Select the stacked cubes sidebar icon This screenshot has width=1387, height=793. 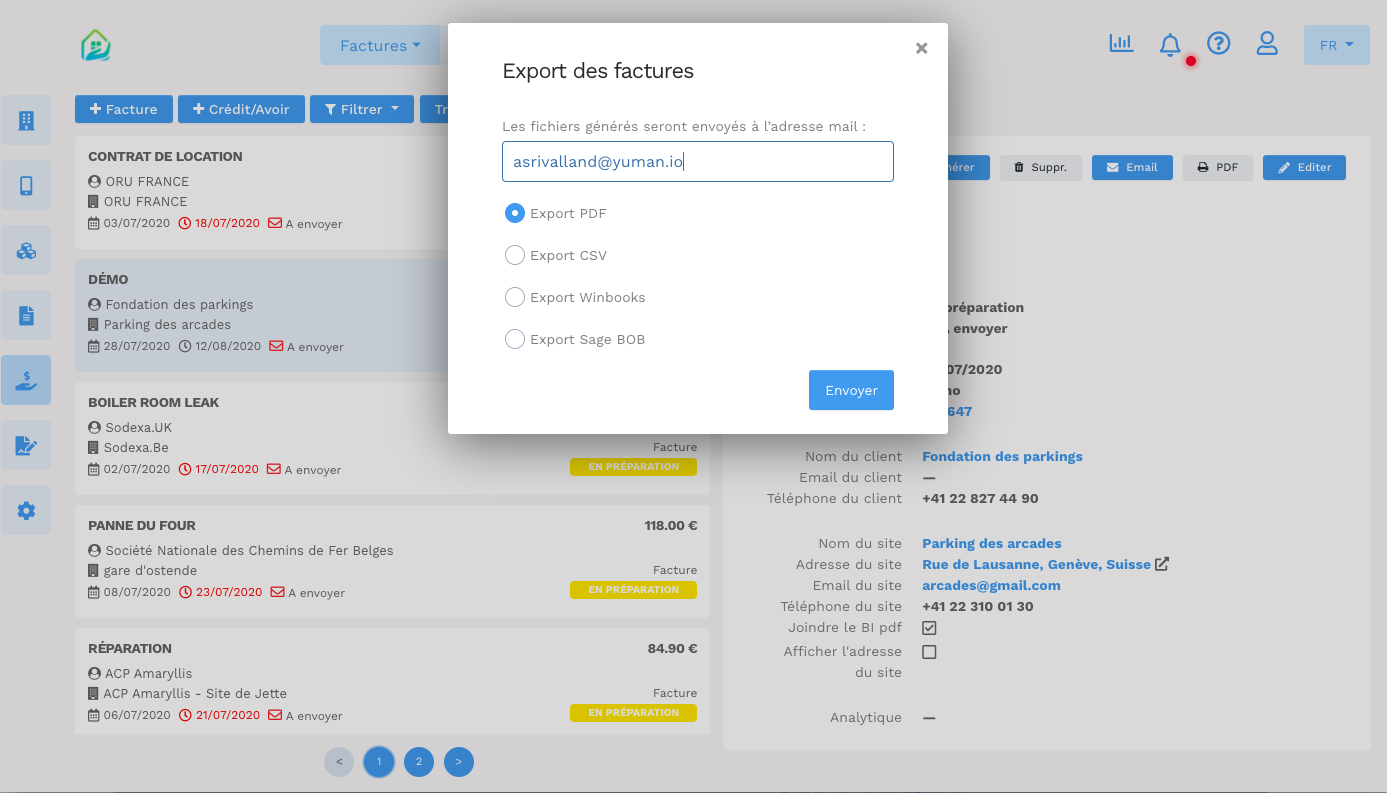pos(26,250)
